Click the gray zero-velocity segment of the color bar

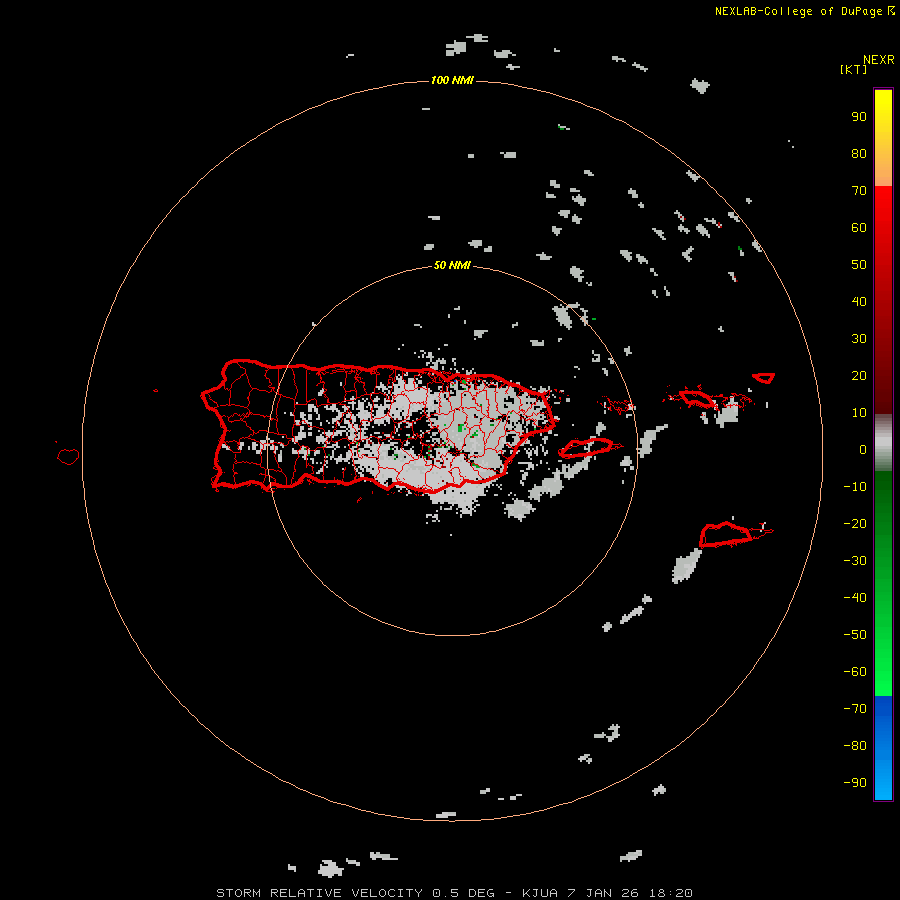[x=883, y=443]
